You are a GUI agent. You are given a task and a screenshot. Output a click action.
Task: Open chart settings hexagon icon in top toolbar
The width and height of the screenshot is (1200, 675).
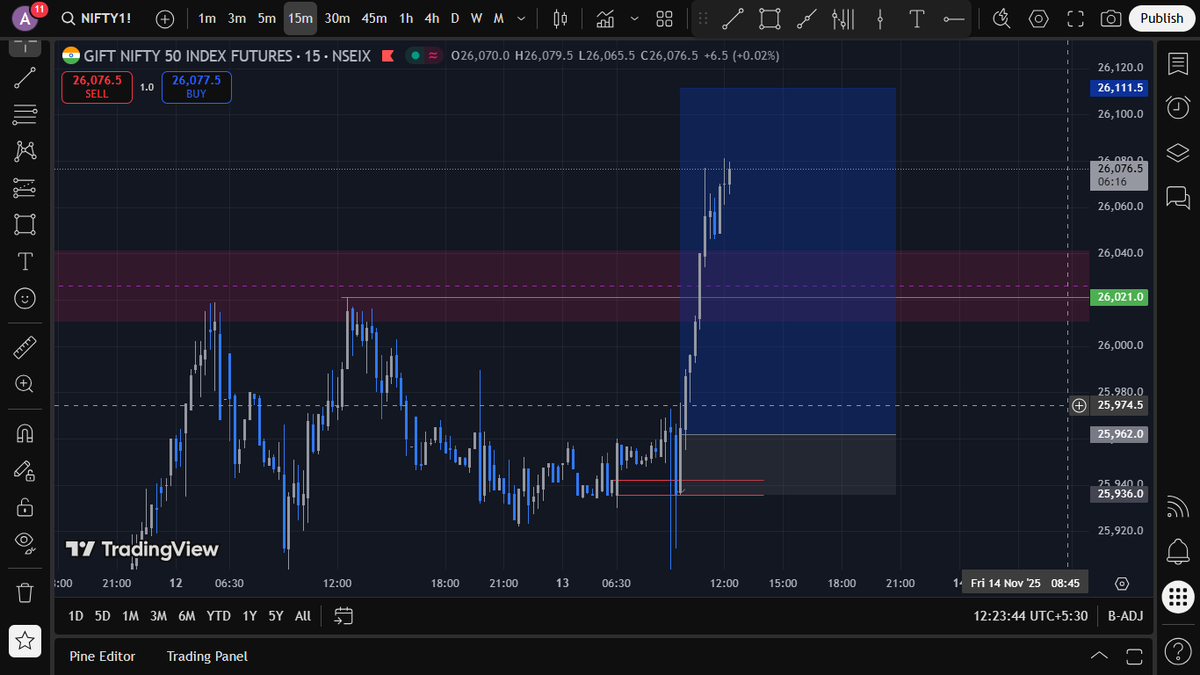click(x=1039, y=18)
